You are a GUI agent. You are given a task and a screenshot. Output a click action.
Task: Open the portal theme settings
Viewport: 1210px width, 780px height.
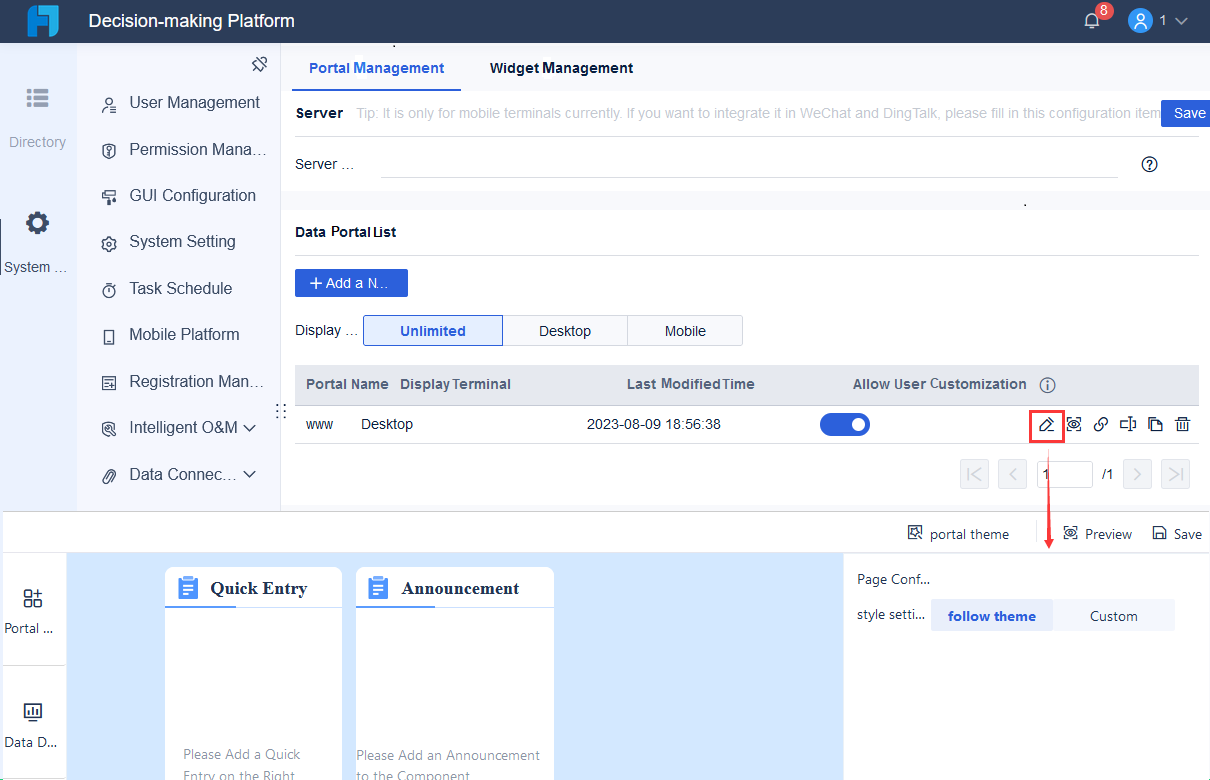(957, 533)
